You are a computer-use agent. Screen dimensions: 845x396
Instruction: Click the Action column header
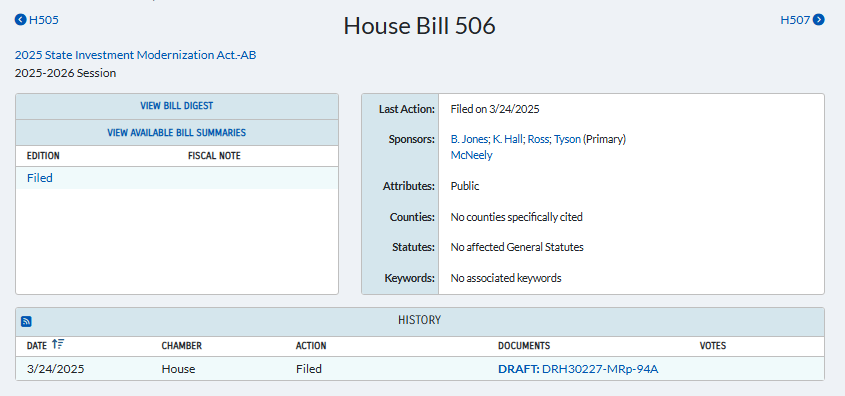[311, 346]
